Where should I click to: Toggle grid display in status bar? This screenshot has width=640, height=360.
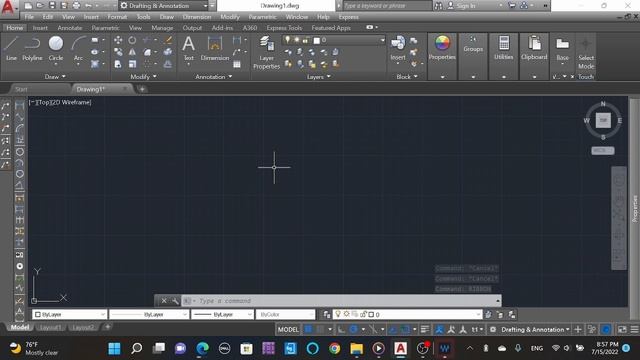point(309,329)
